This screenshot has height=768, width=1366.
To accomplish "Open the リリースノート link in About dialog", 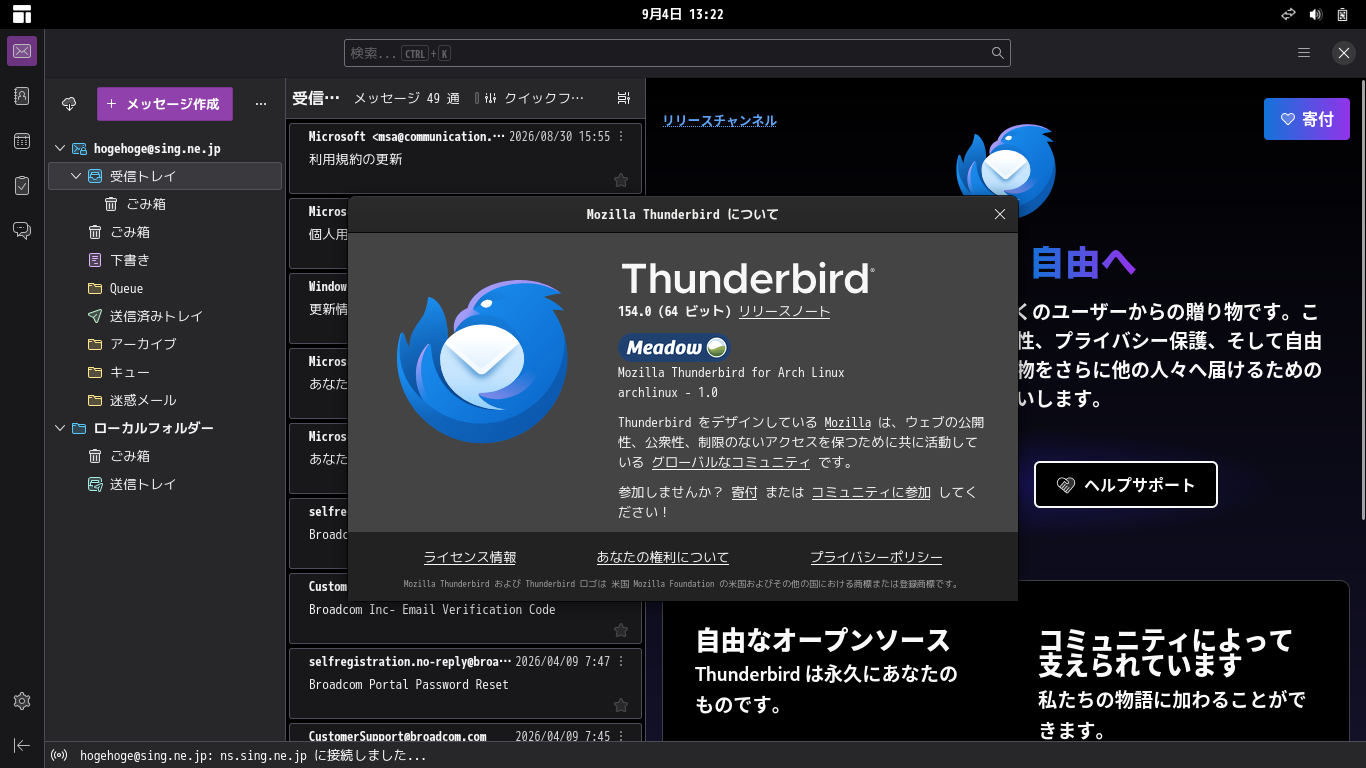I will point(784,311).
